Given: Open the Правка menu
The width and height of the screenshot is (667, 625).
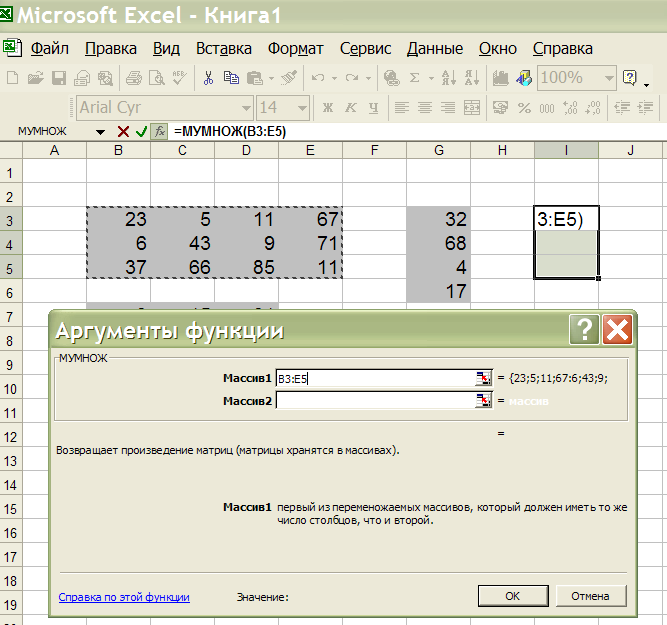Looking at the screenshot, I should (111, 49).
